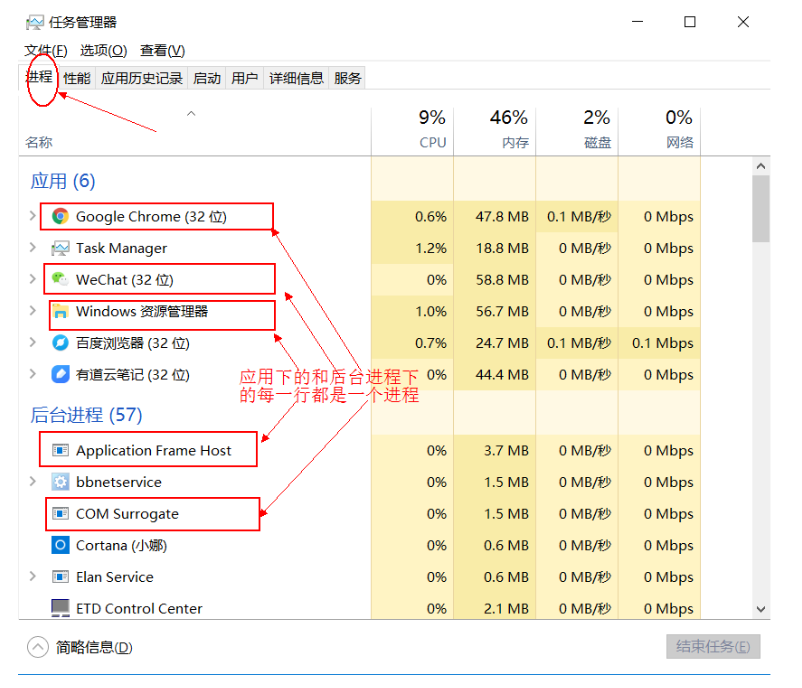
Task: Switch to the 用户 tab
Action: (244, 78)
